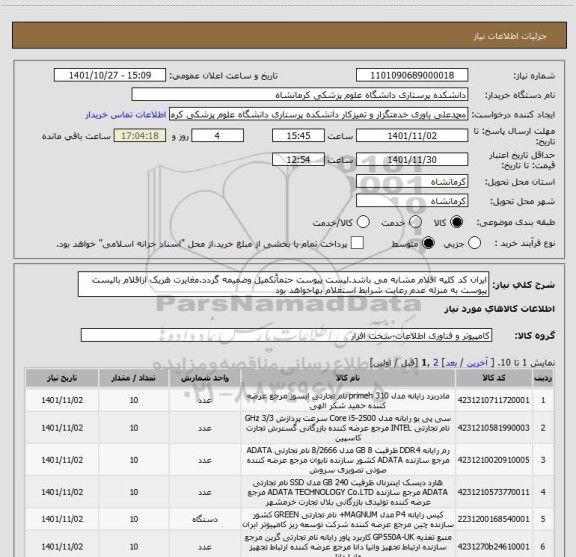The image size is (576, 557).
Task: Jump to آخرین page link
Action: pyautogui.click(x=477, y=363)
